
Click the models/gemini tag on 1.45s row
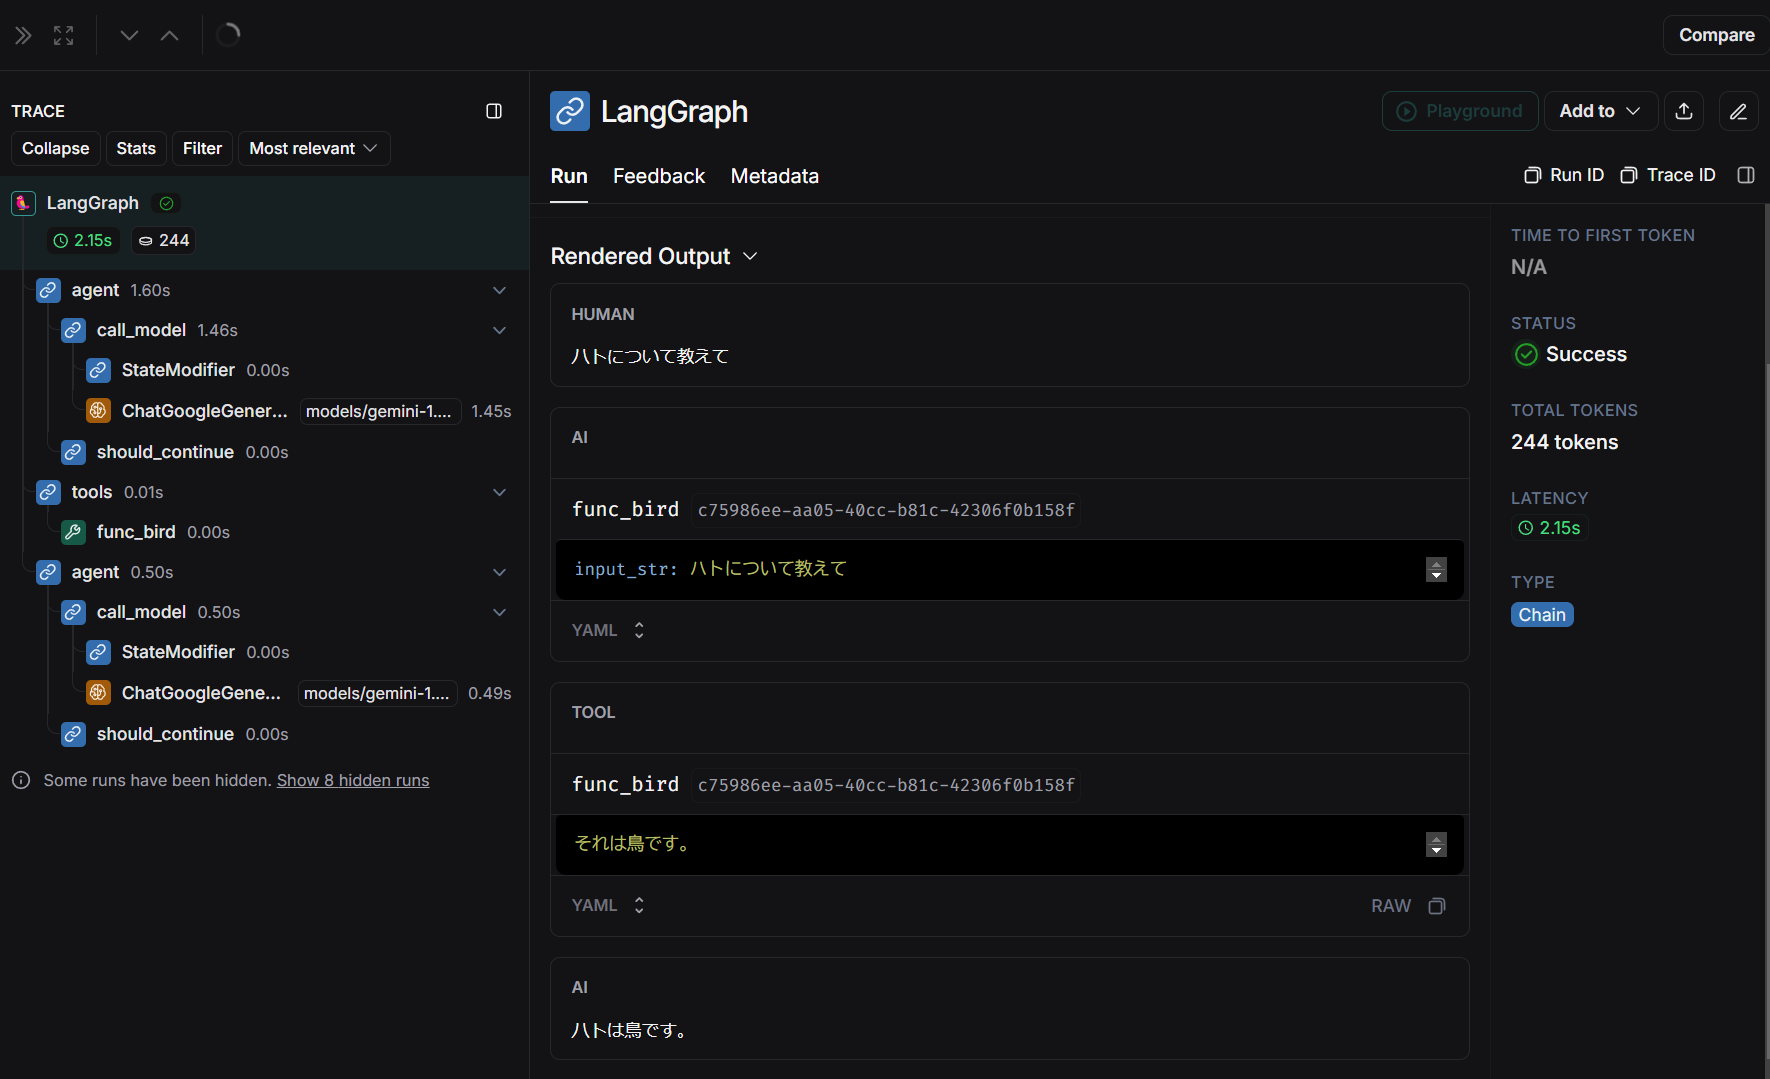[x=379, y=411]
